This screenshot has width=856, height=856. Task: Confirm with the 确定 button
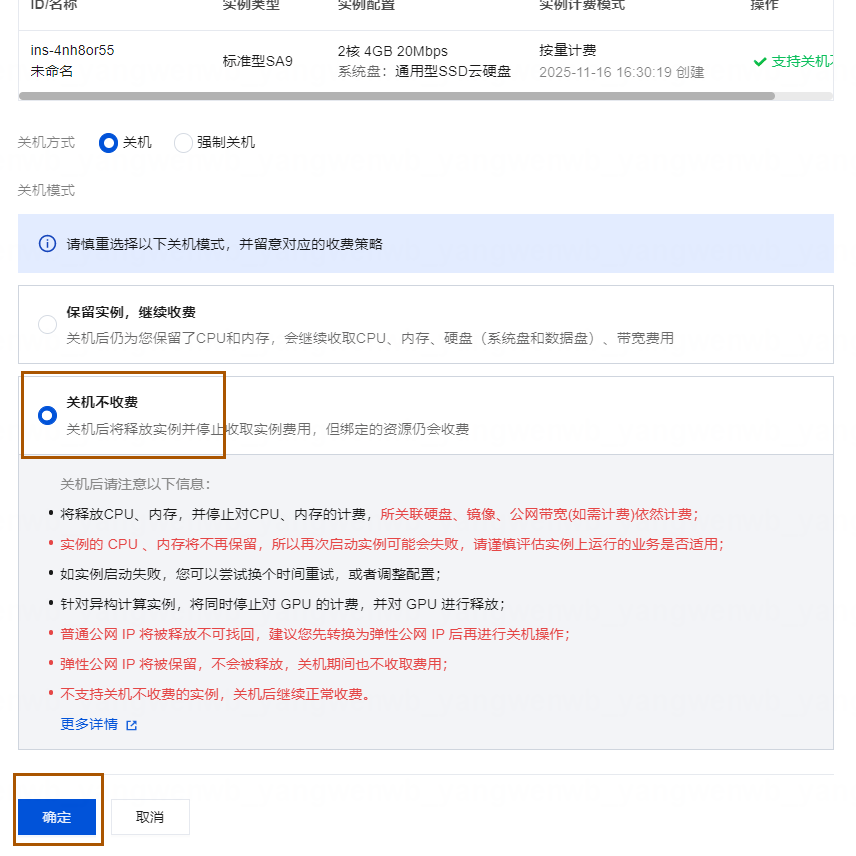pos(57,817)
